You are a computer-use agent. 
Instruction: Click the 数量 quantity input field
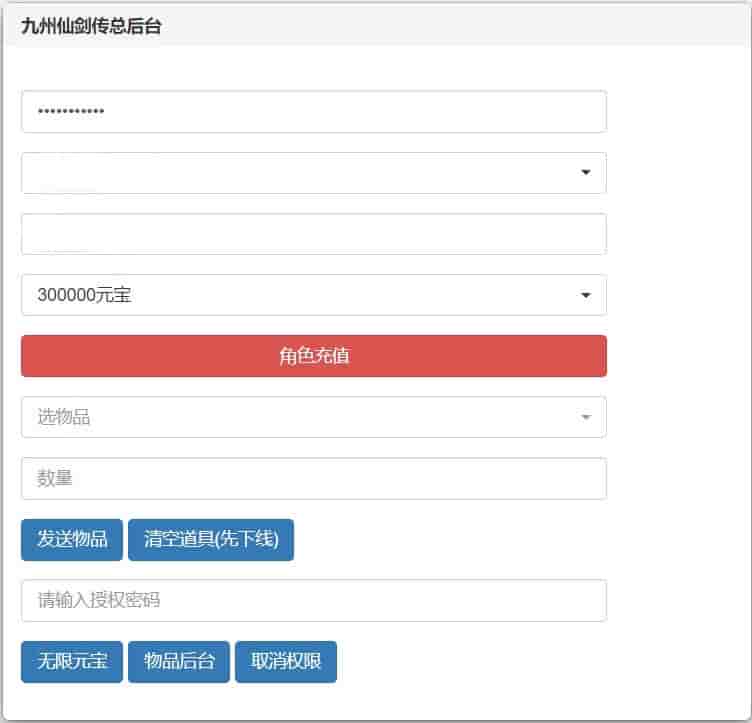[x=314, y=478]
